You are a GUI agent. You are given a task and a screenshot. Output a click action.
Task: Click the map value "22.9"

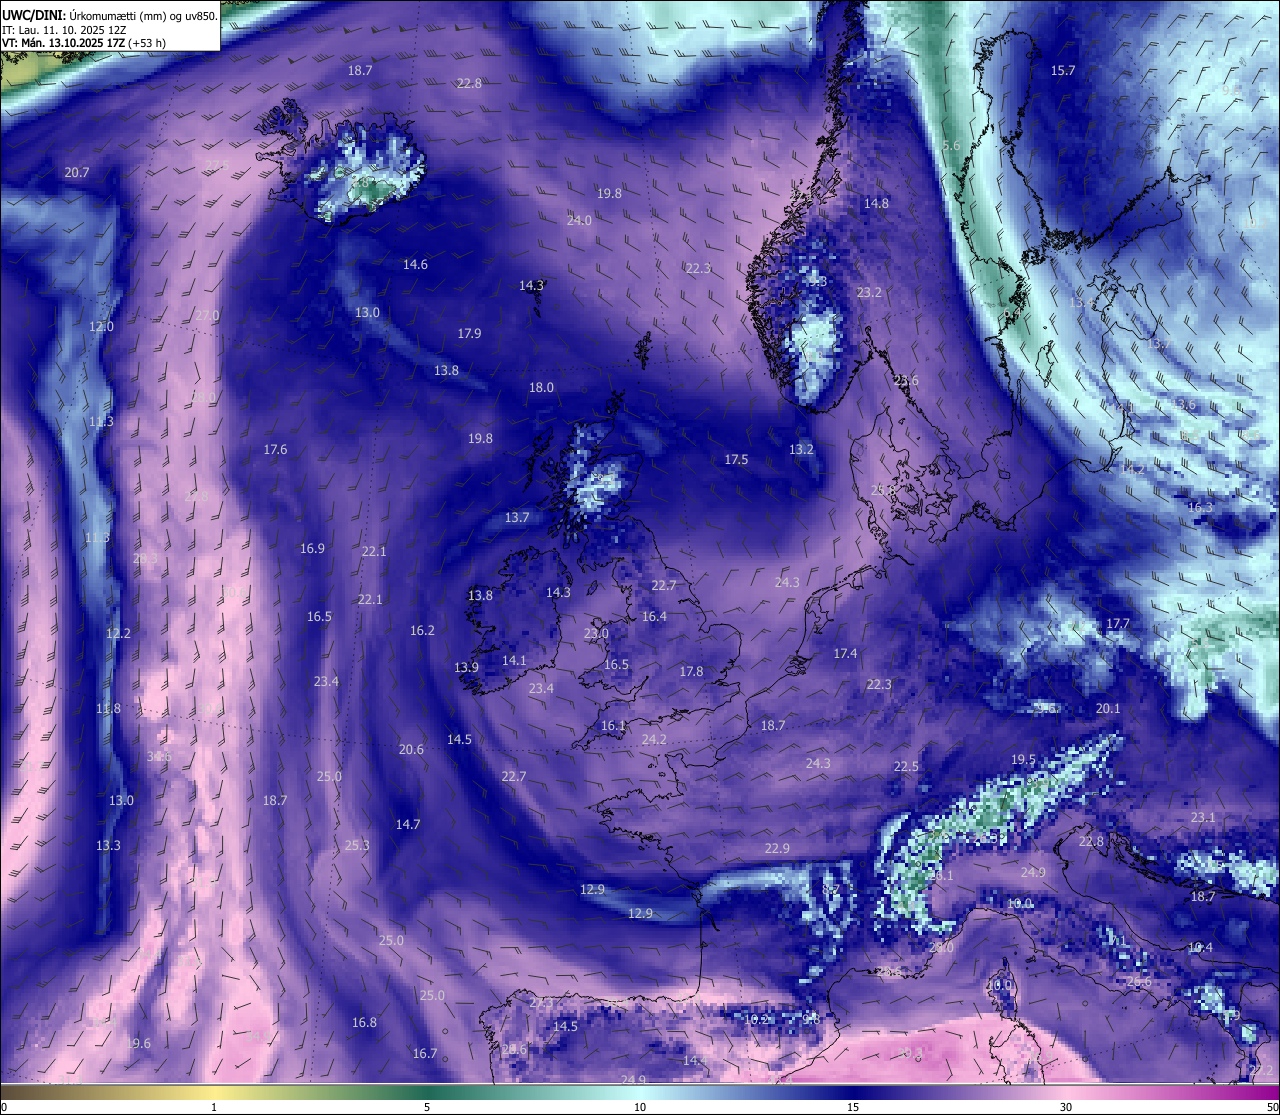[x=777, y=849]
